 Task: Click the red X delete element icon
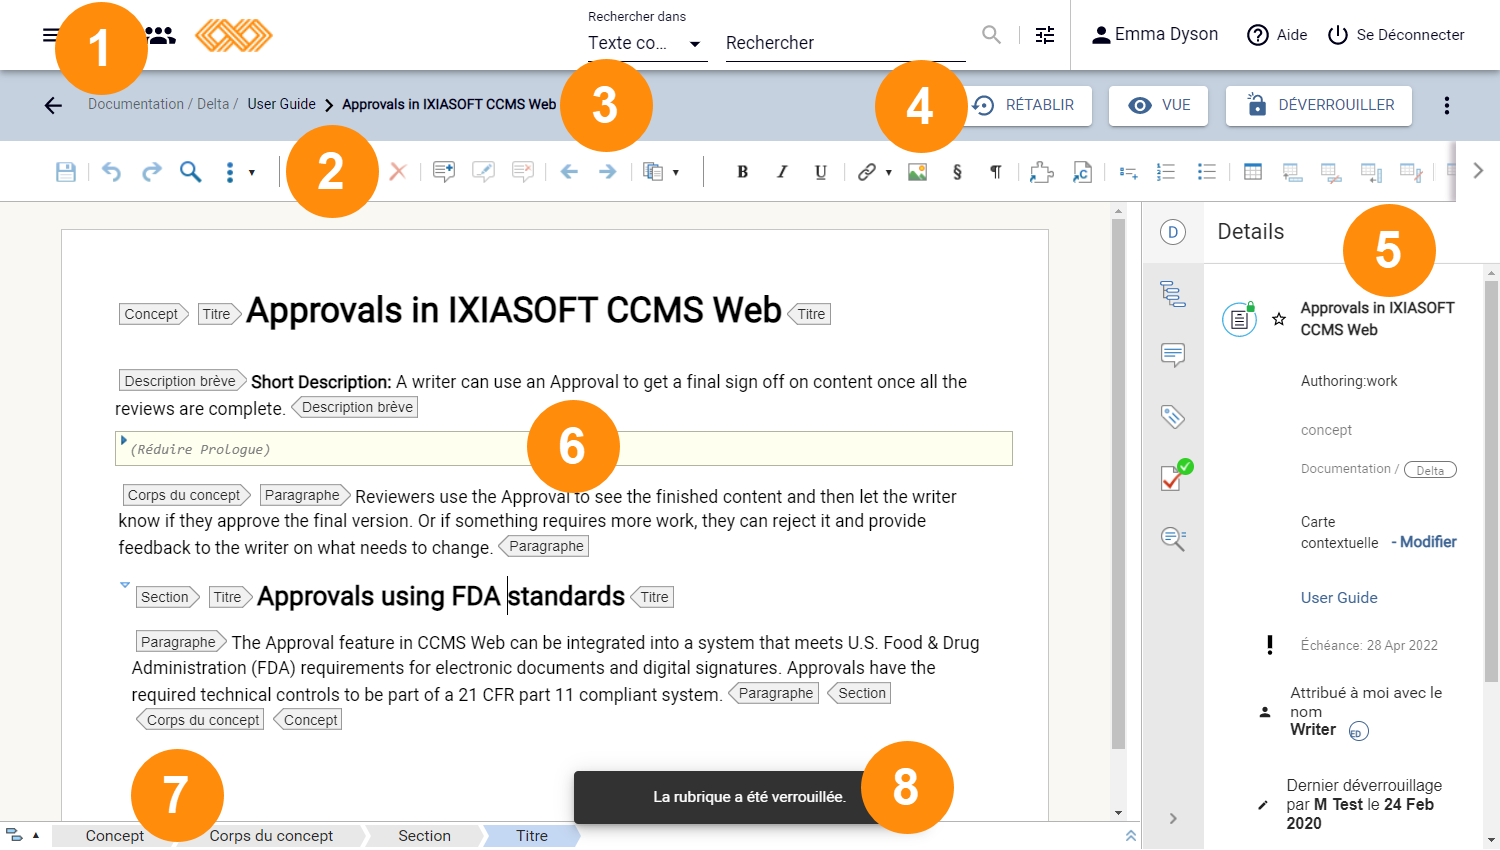398,172
